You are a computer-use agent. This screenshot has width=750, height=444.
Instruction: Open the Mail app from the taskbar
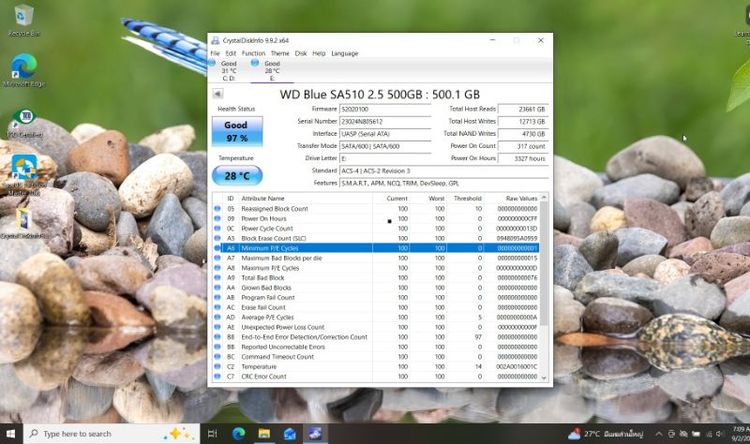click(289, 433)
